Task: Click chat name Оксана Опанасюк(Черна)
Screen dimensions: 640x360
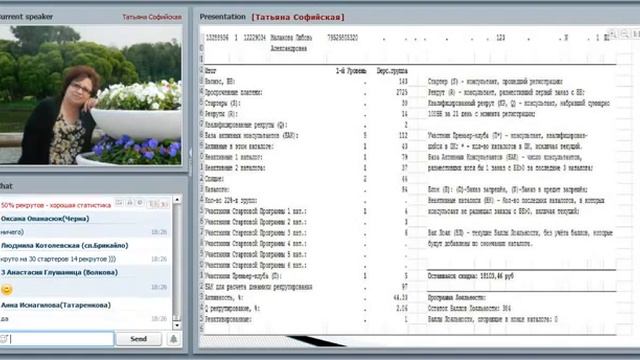Action: (x=45, y=219)
